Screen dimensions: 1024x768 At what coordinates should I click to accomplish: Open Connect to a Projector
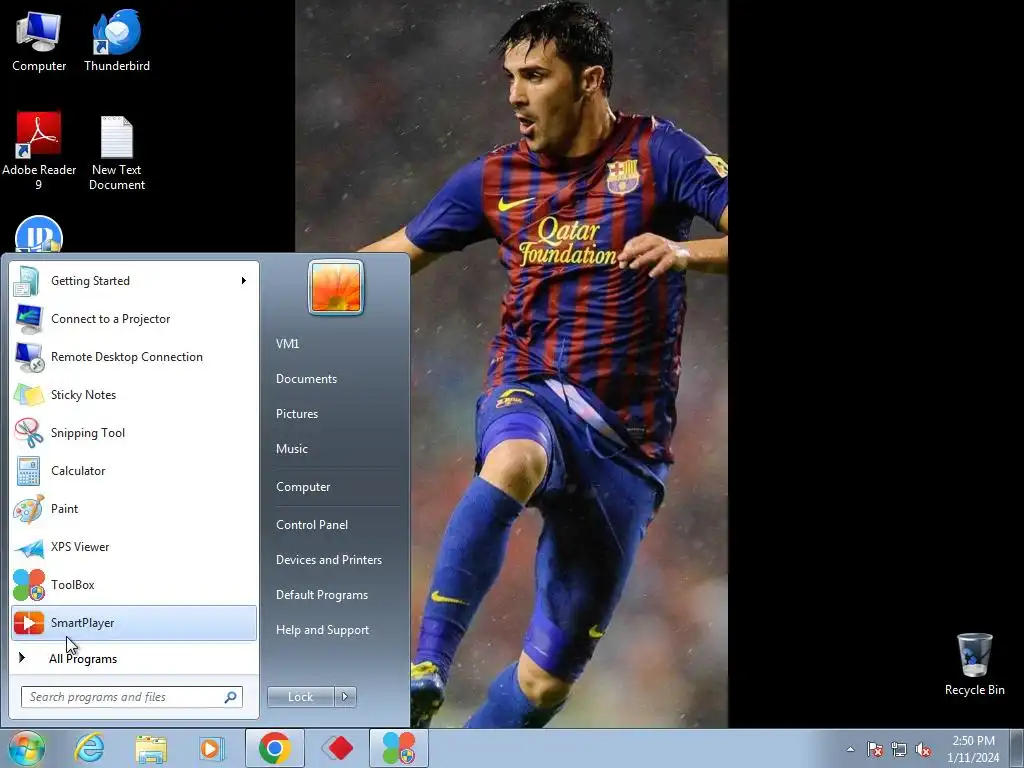point(134,319)
